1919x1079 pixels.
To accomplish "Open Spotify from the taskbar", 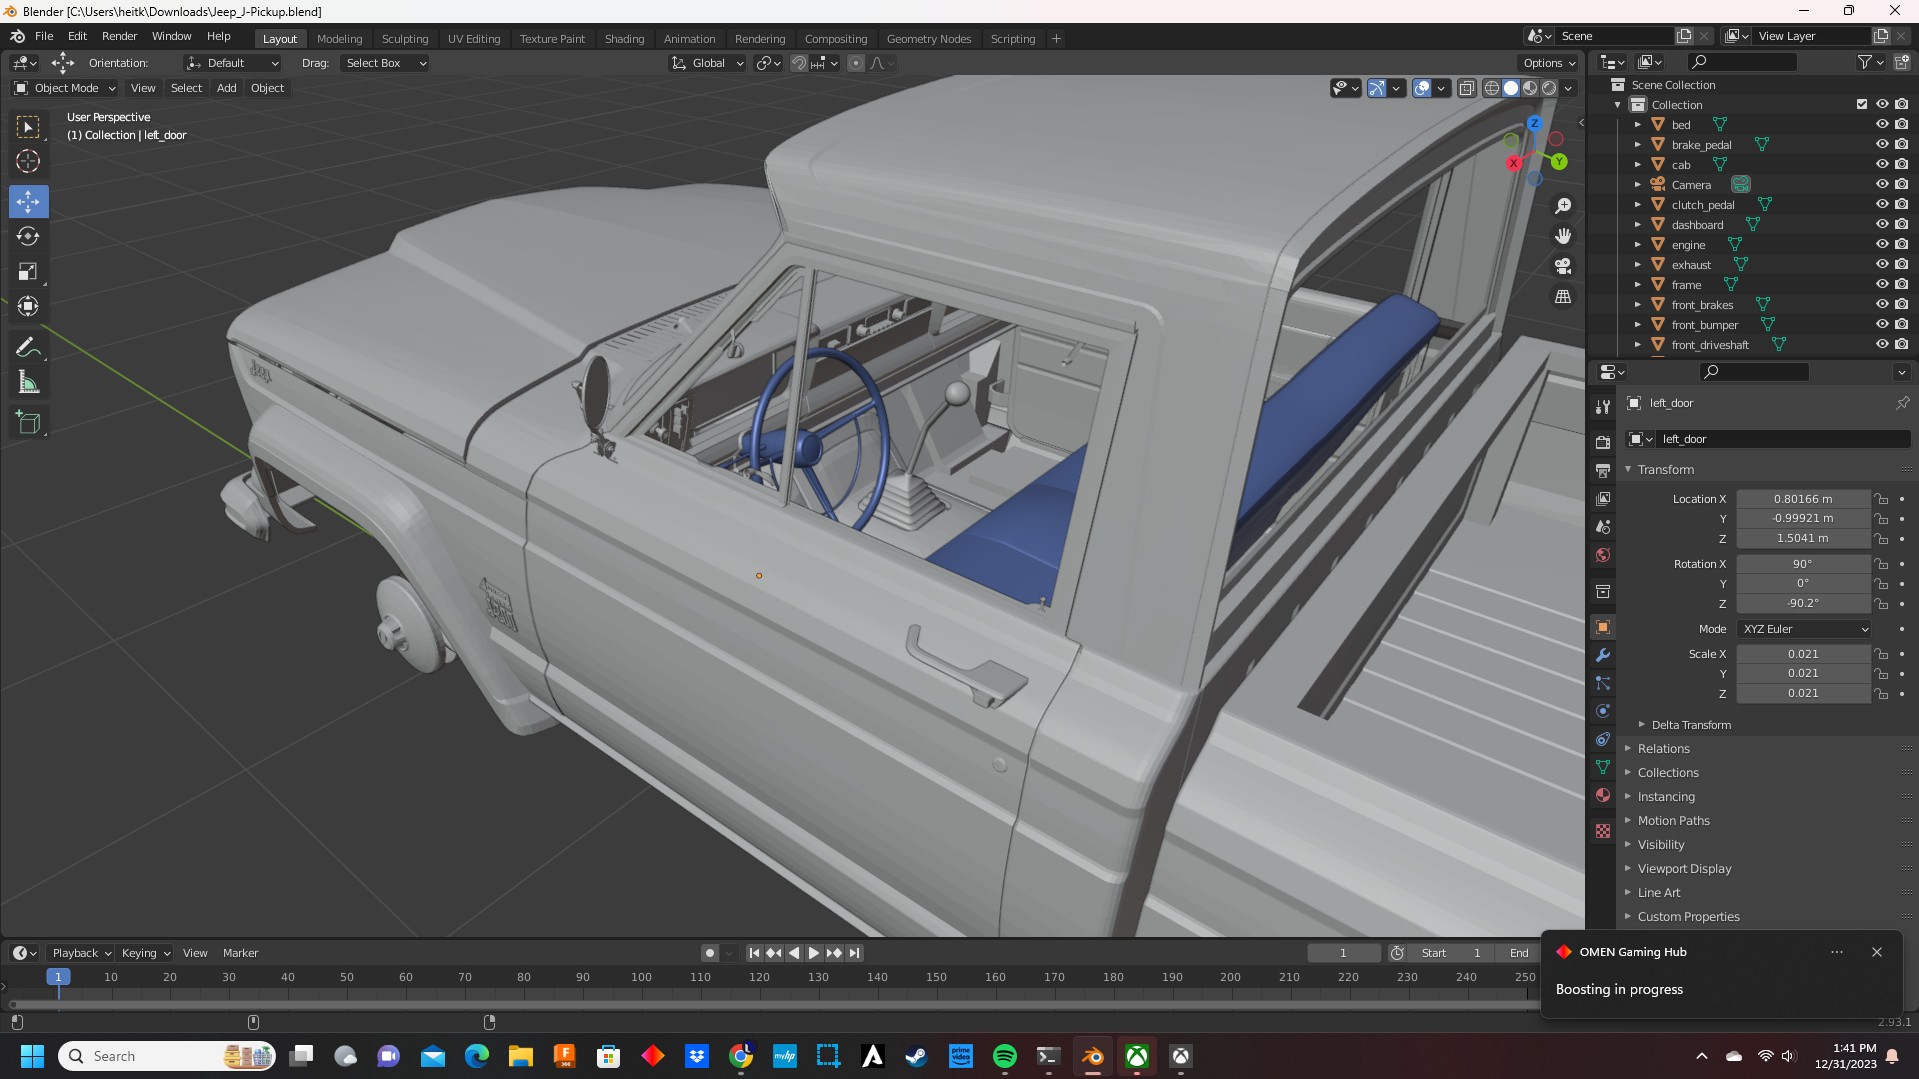I will point(1004,1056).
